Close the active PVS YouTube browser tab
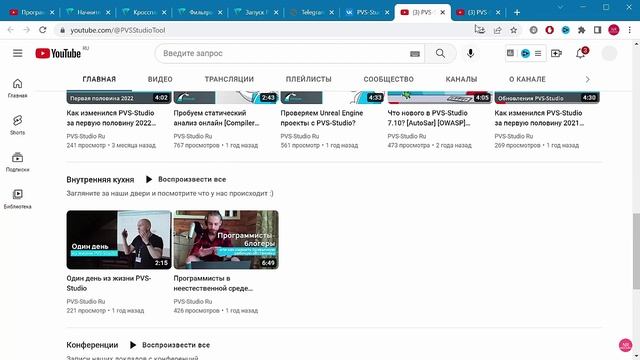 pyautogui.click(x=442, y=13)
